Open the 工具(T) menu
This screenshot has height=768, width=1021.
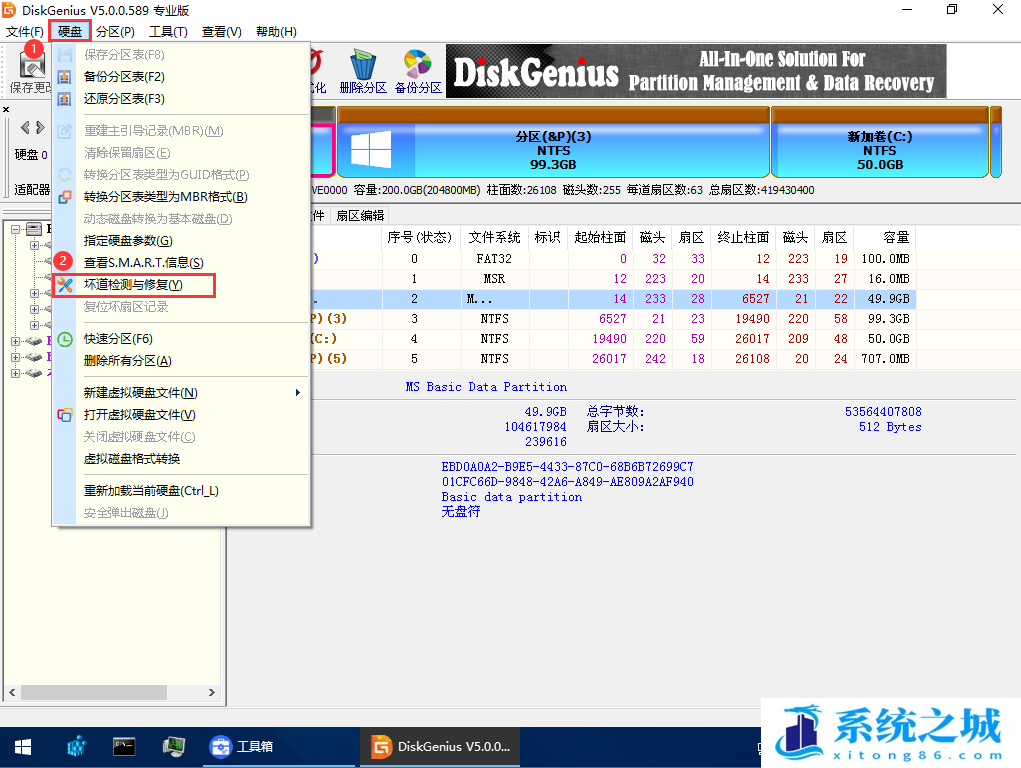tap(168, 32)
